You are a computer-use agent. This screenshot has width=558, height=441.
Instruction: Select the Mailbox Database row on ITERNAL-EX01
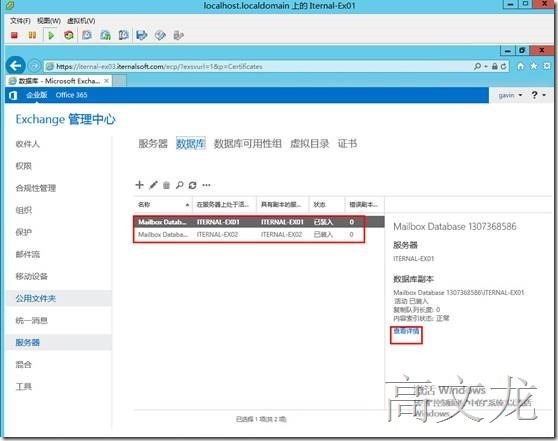[259, 222]
